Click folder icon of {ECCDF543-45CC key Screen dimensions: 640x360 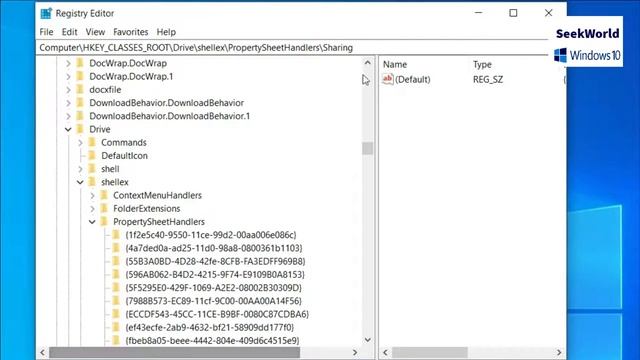coord(116,314)
